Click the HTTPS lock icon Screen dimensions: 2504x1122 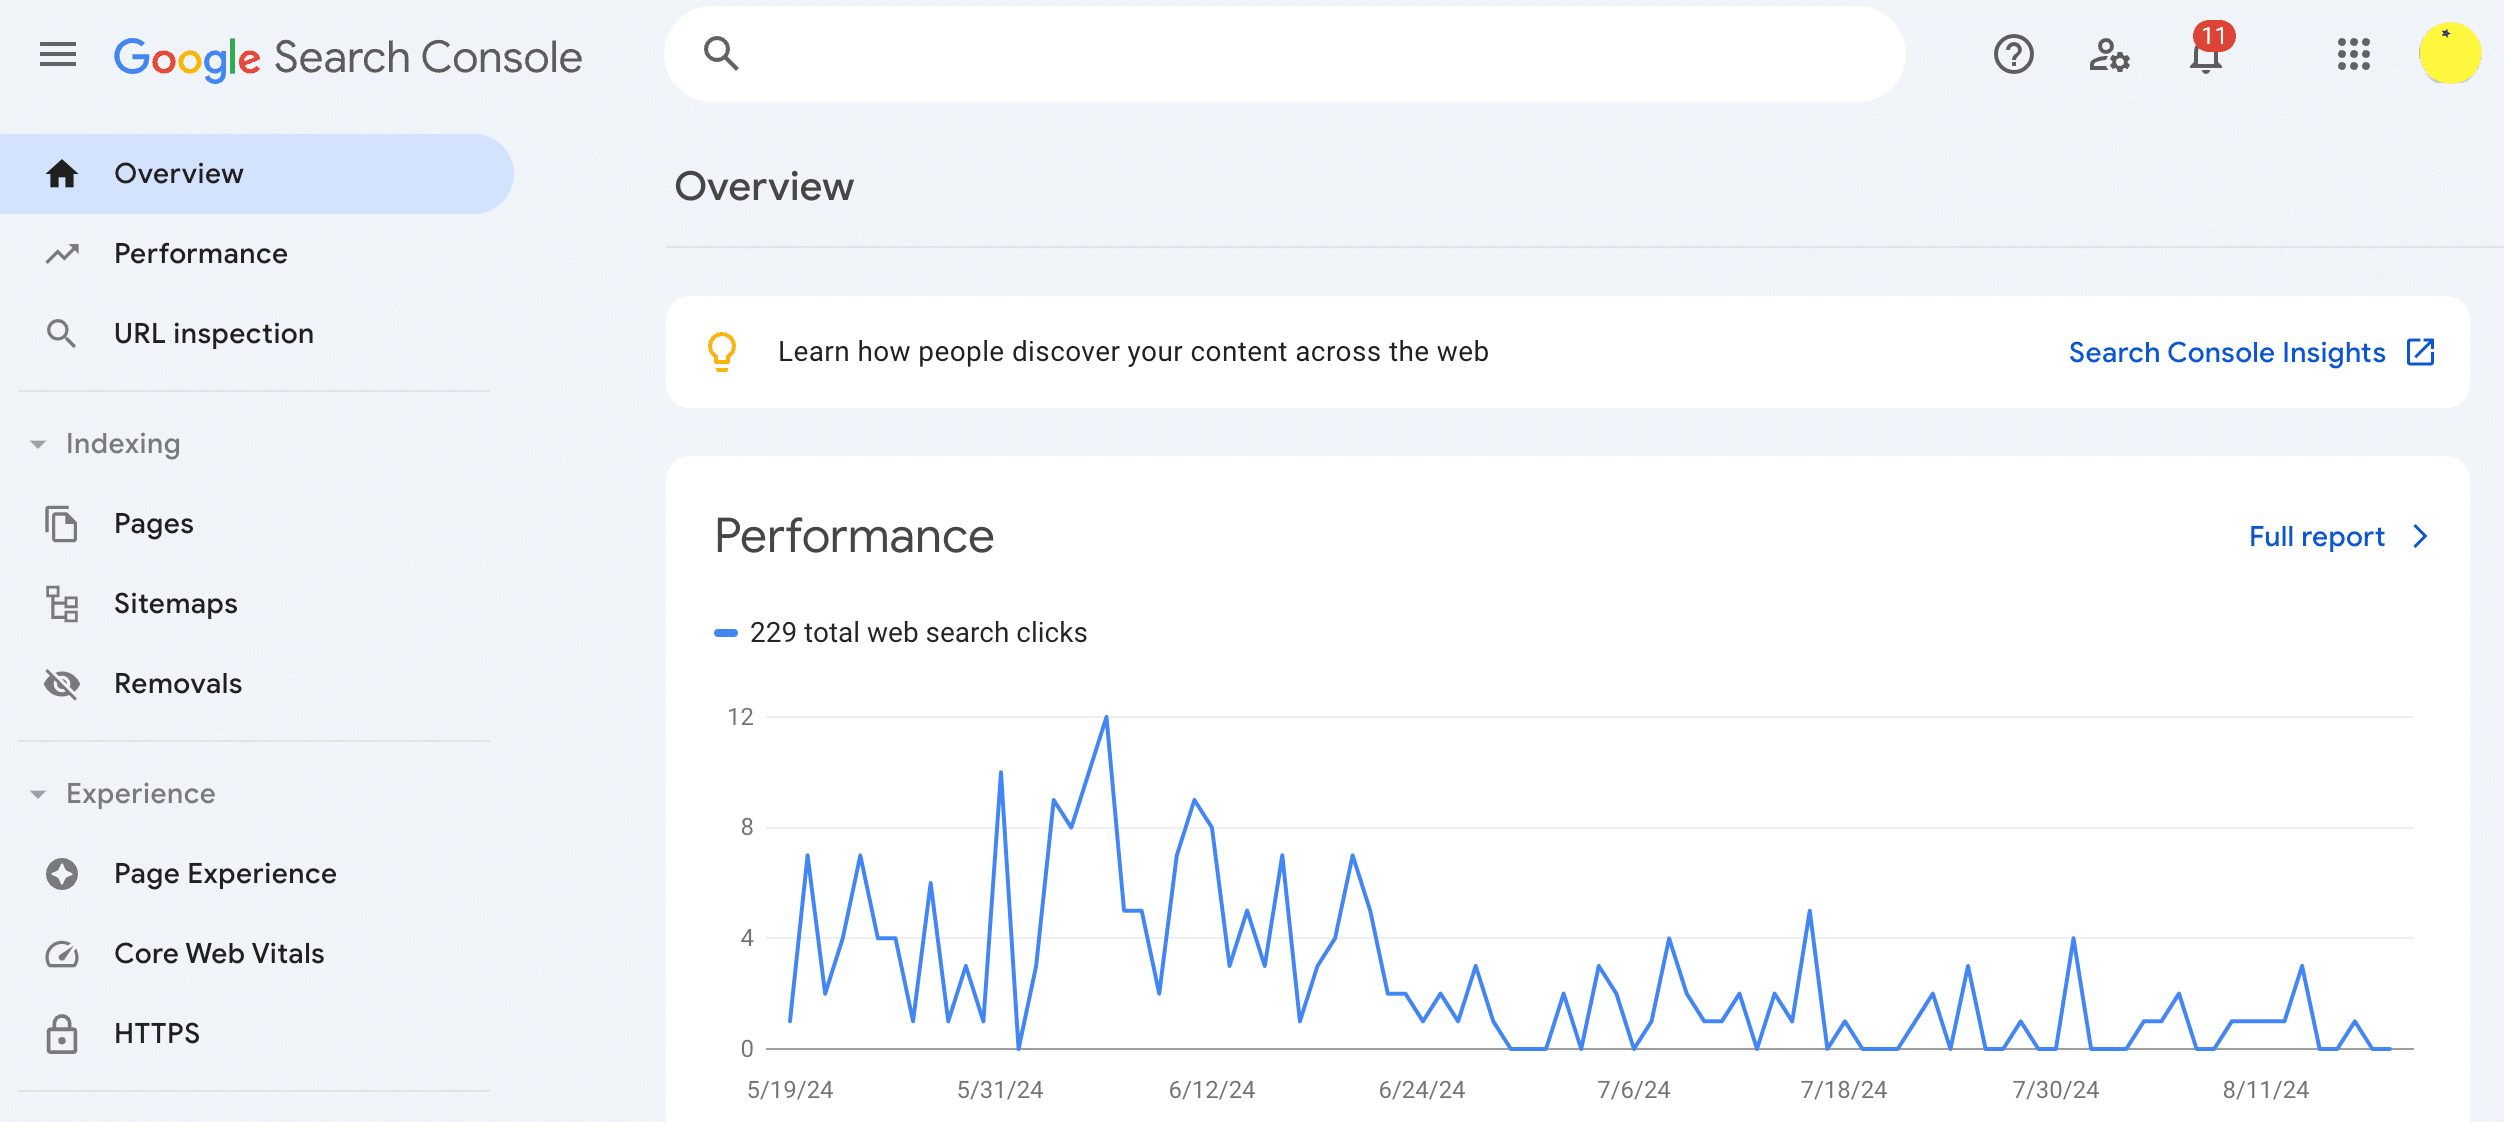pyautogui.click(x=62, y=1032)
